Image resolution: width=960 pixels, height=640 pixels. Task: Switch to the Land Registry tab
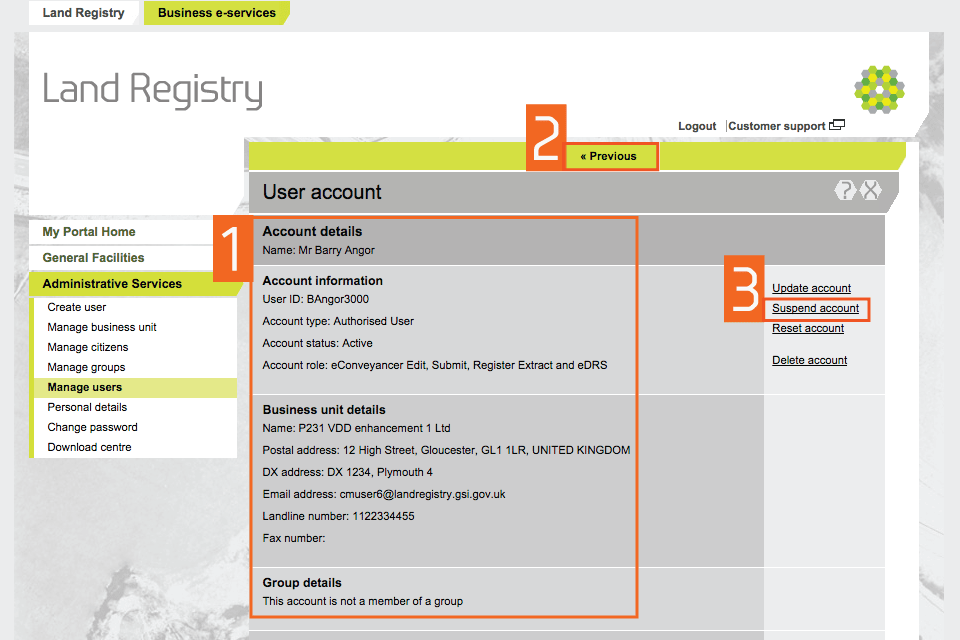pos(83,13)
